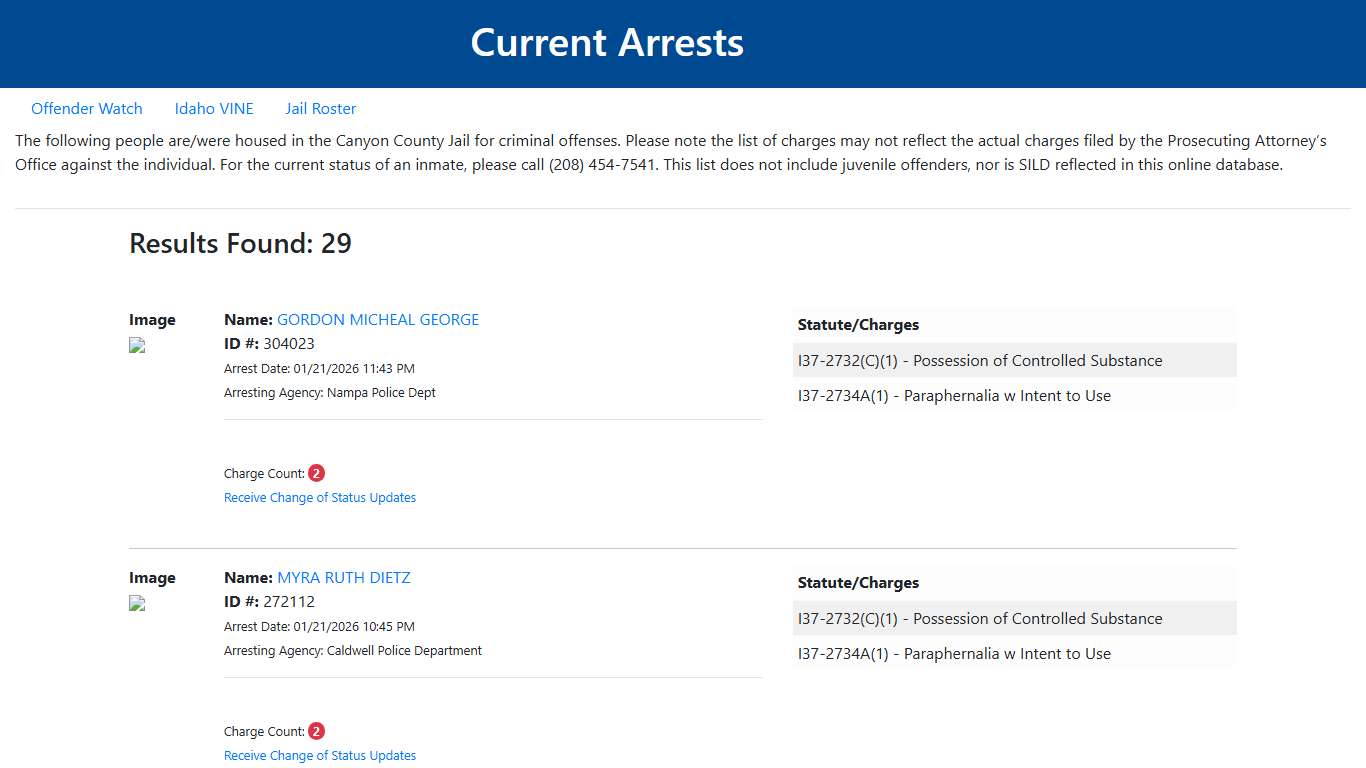The width and height of the screenshot is (1366, 768).
Task: Click the Statute/Charges header for MYRA's record
Action: (858, 582)
